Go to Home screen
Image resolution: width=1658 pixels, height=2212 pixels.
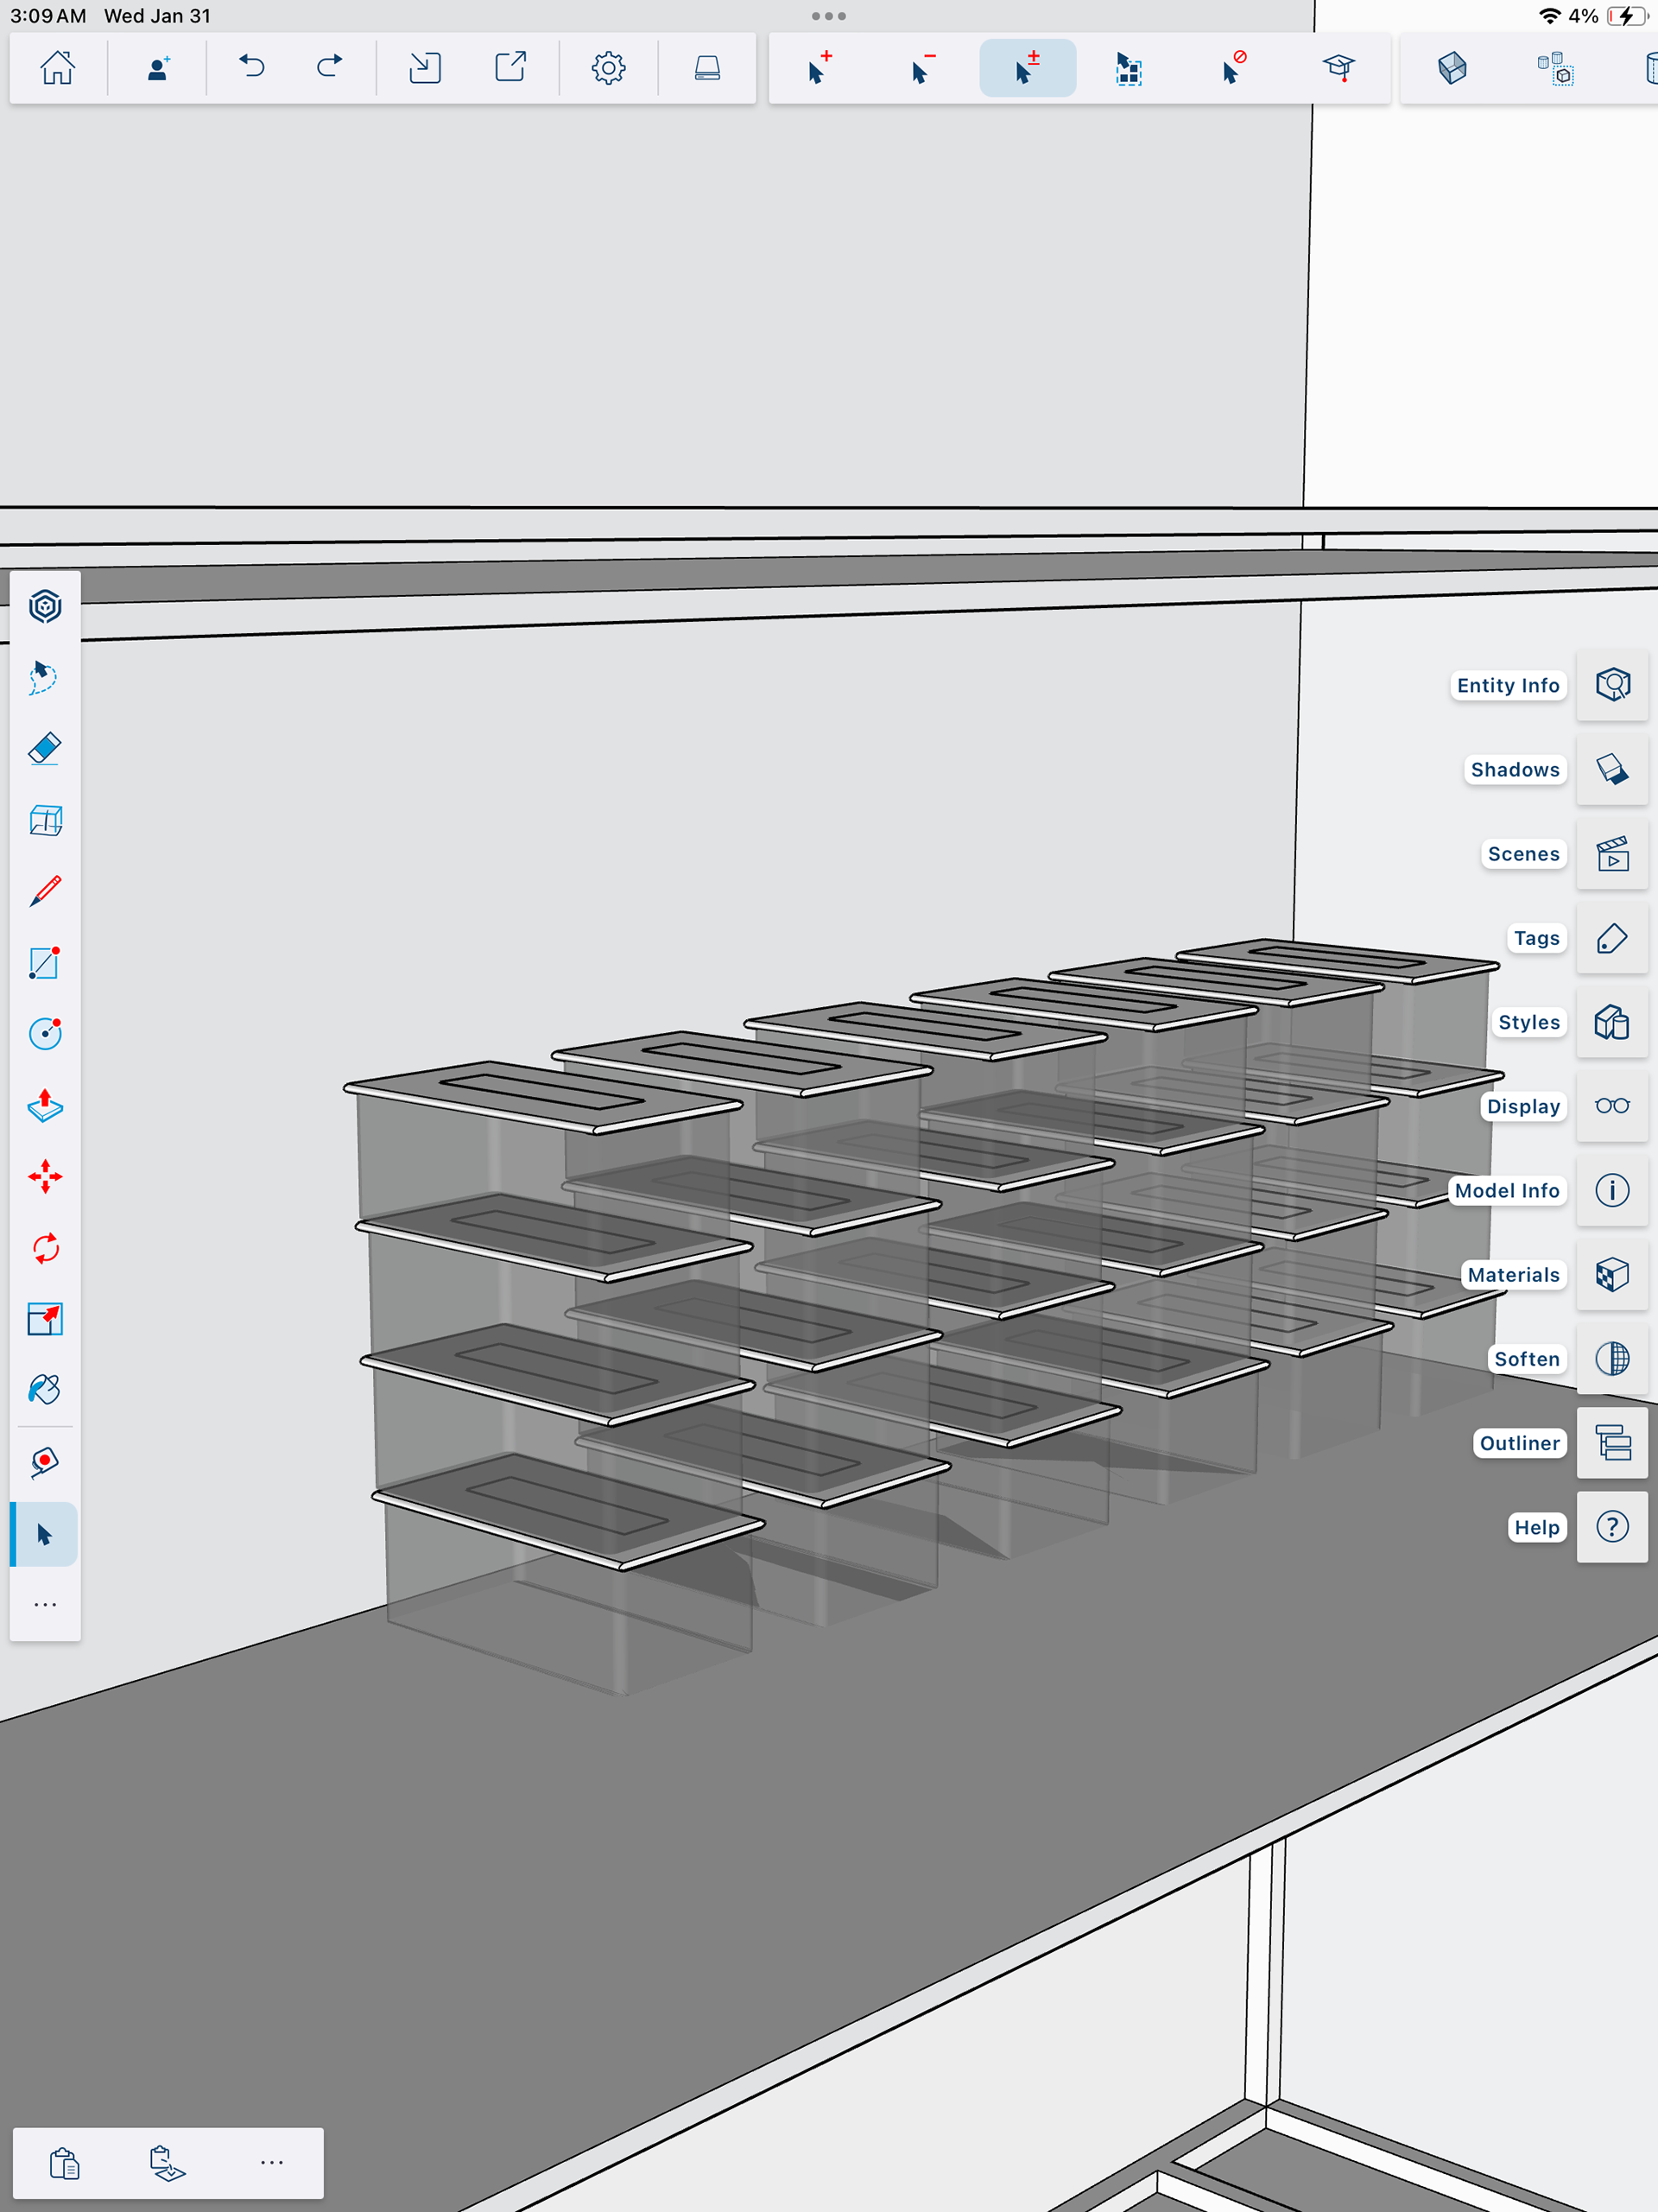click(x=58, y=68)
